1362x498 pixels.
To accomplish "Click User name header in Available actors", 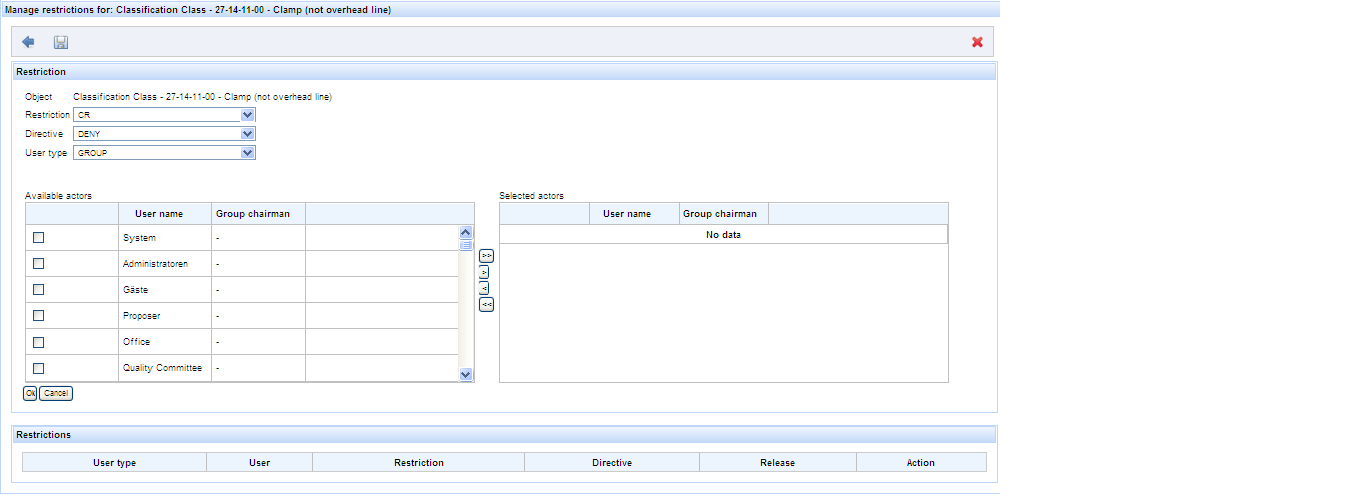I will (159, 214).
